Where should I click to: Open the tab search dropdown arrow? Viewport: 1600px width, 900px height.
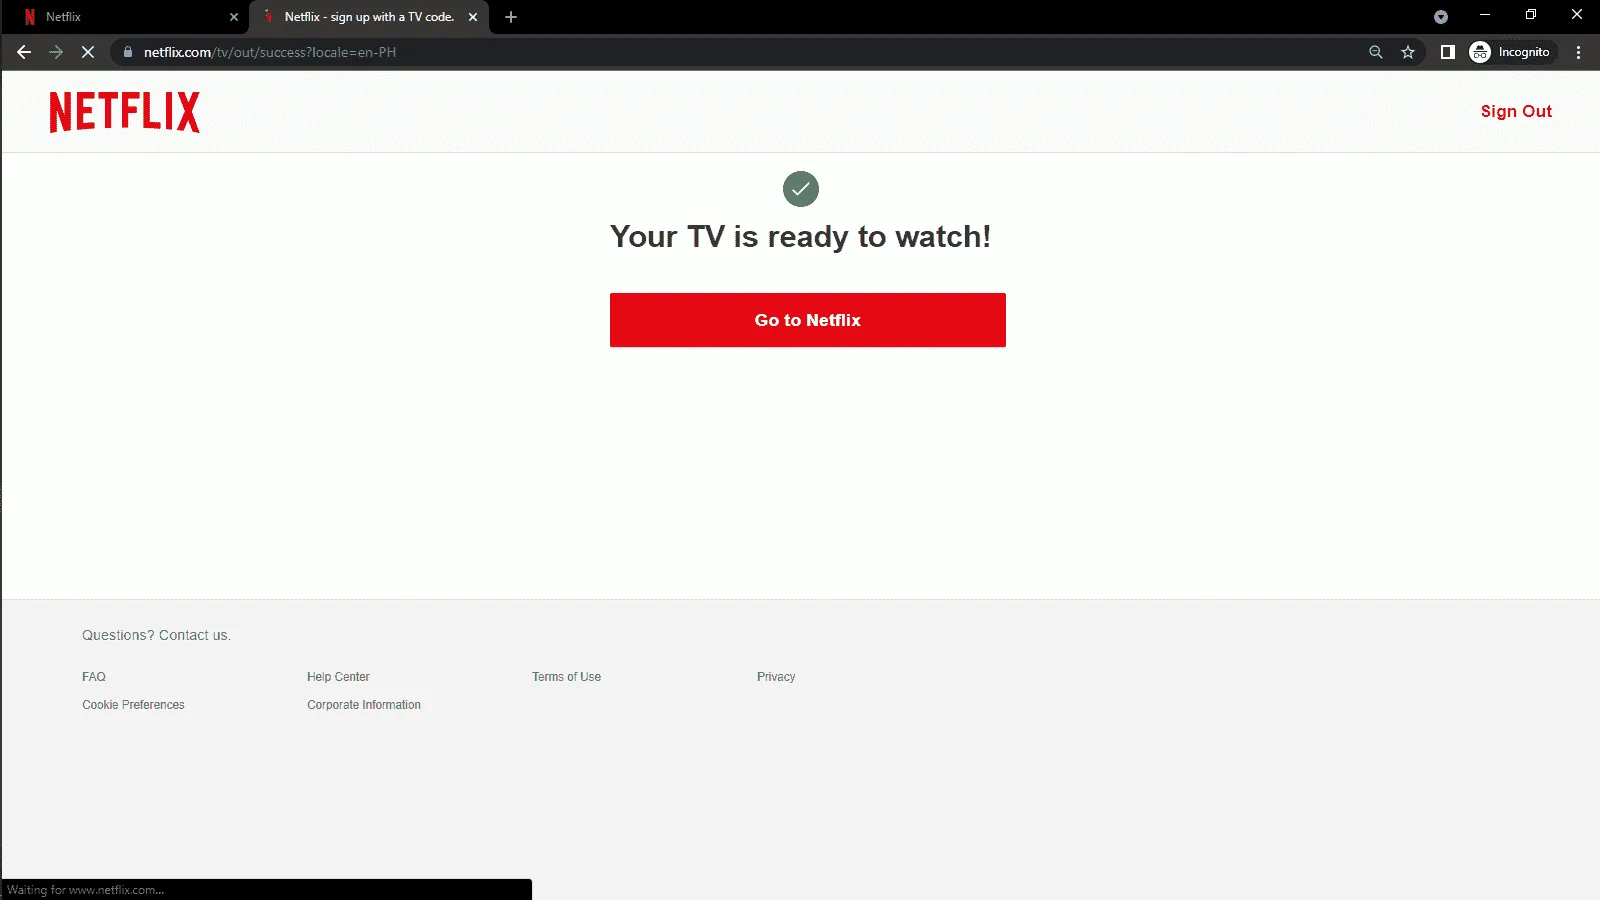1441,17
